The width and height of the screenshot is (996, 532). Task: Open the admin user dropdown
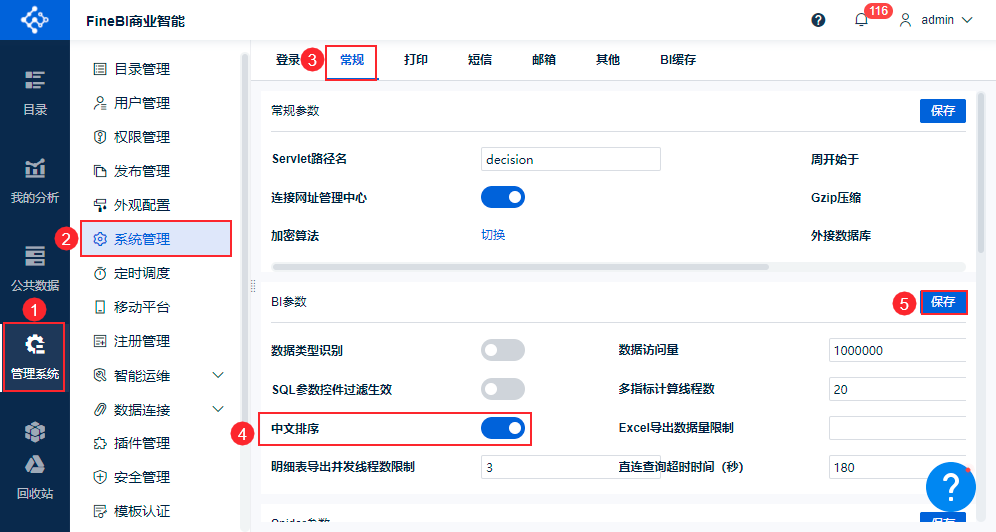click(936, 20)
